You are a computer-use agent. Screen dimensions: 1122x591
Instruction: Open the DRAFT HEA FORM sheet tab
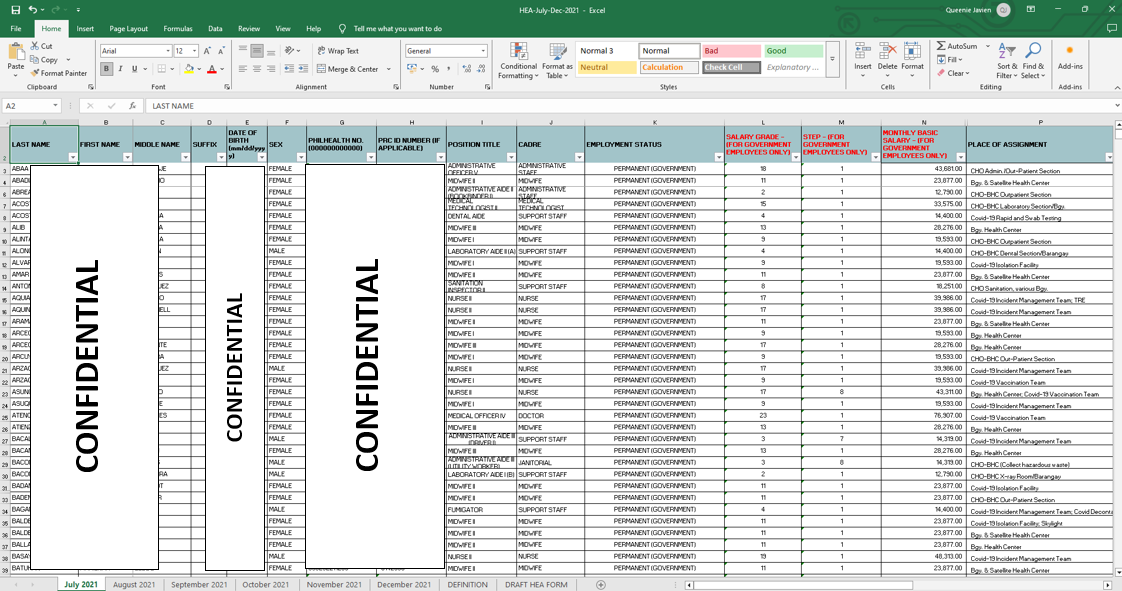(x=536, y=585)
